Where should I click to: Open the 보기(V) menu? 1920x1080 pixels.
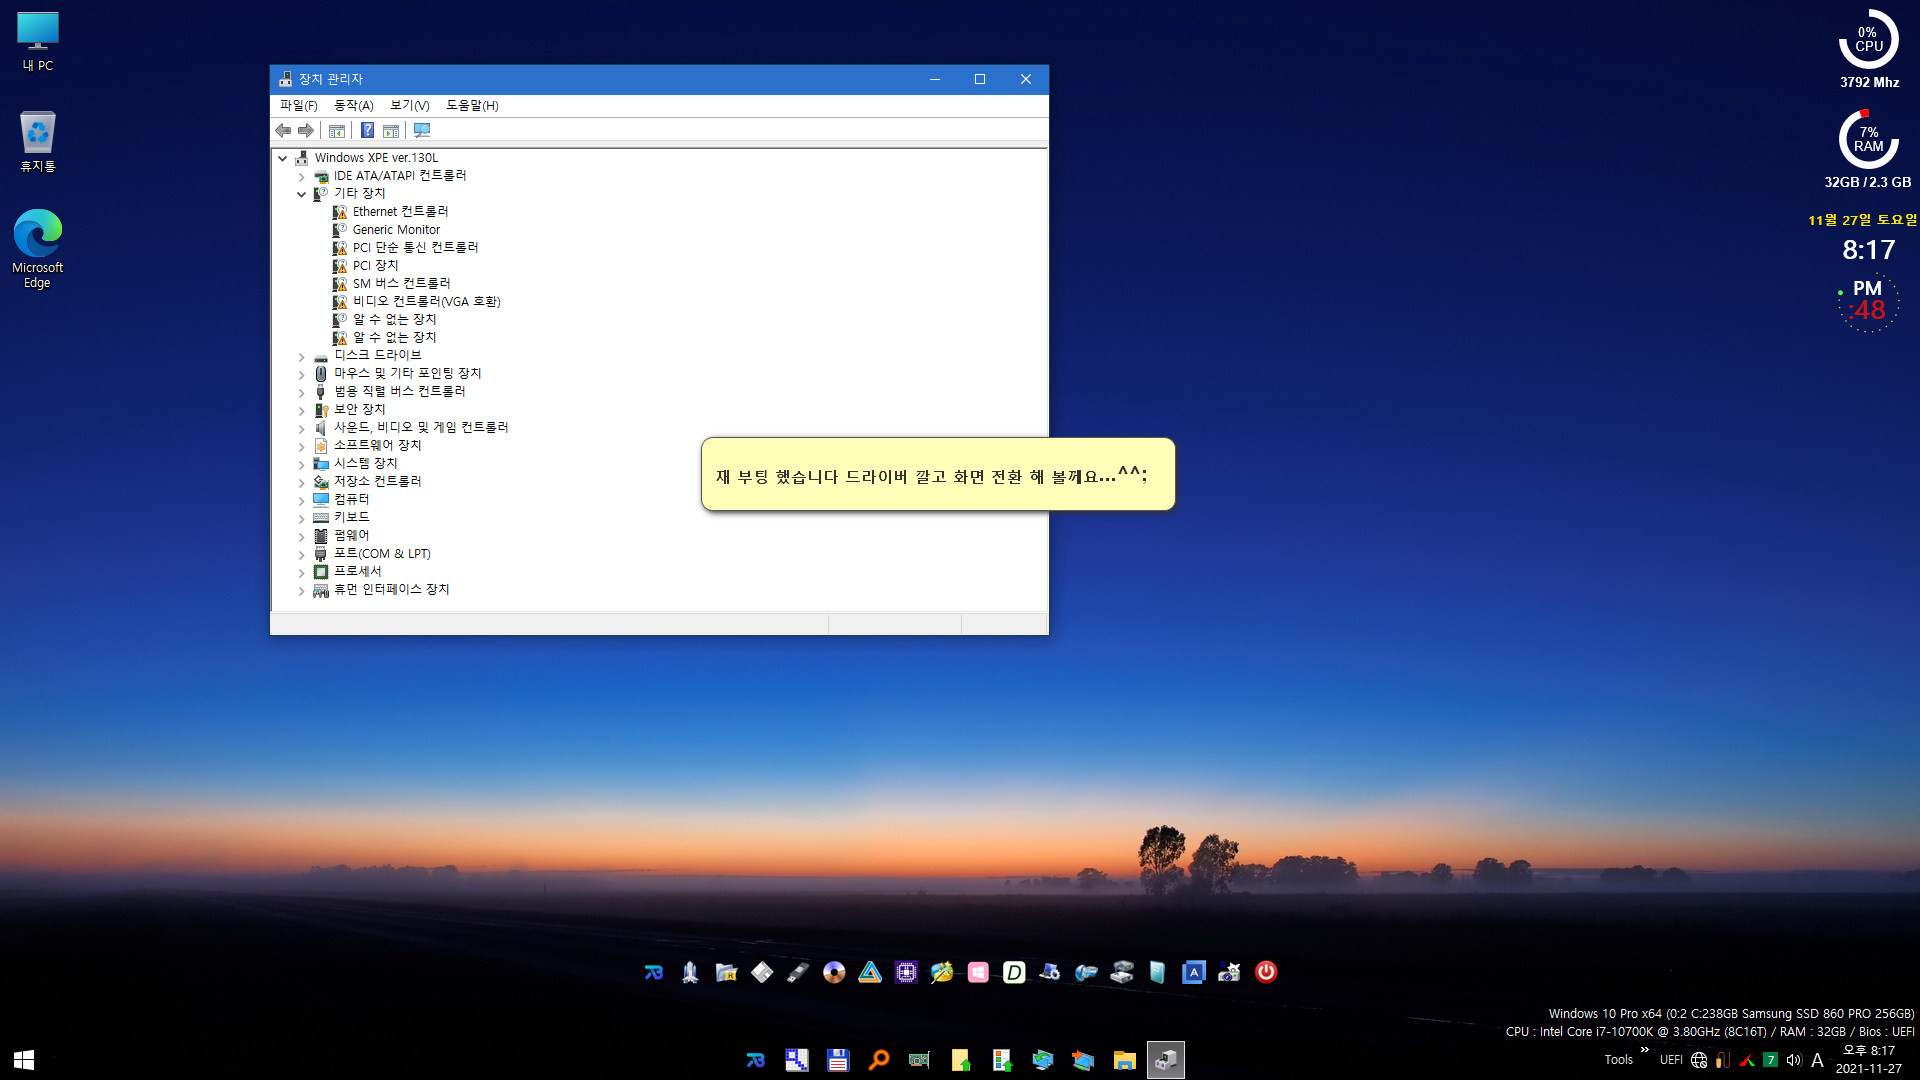pos(410,105)
